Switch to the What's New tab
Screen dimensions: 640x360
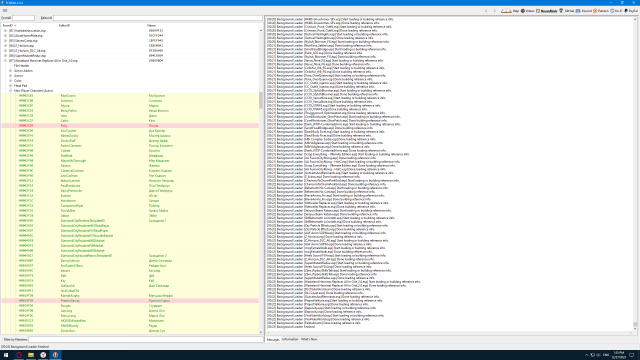[309, 340]
